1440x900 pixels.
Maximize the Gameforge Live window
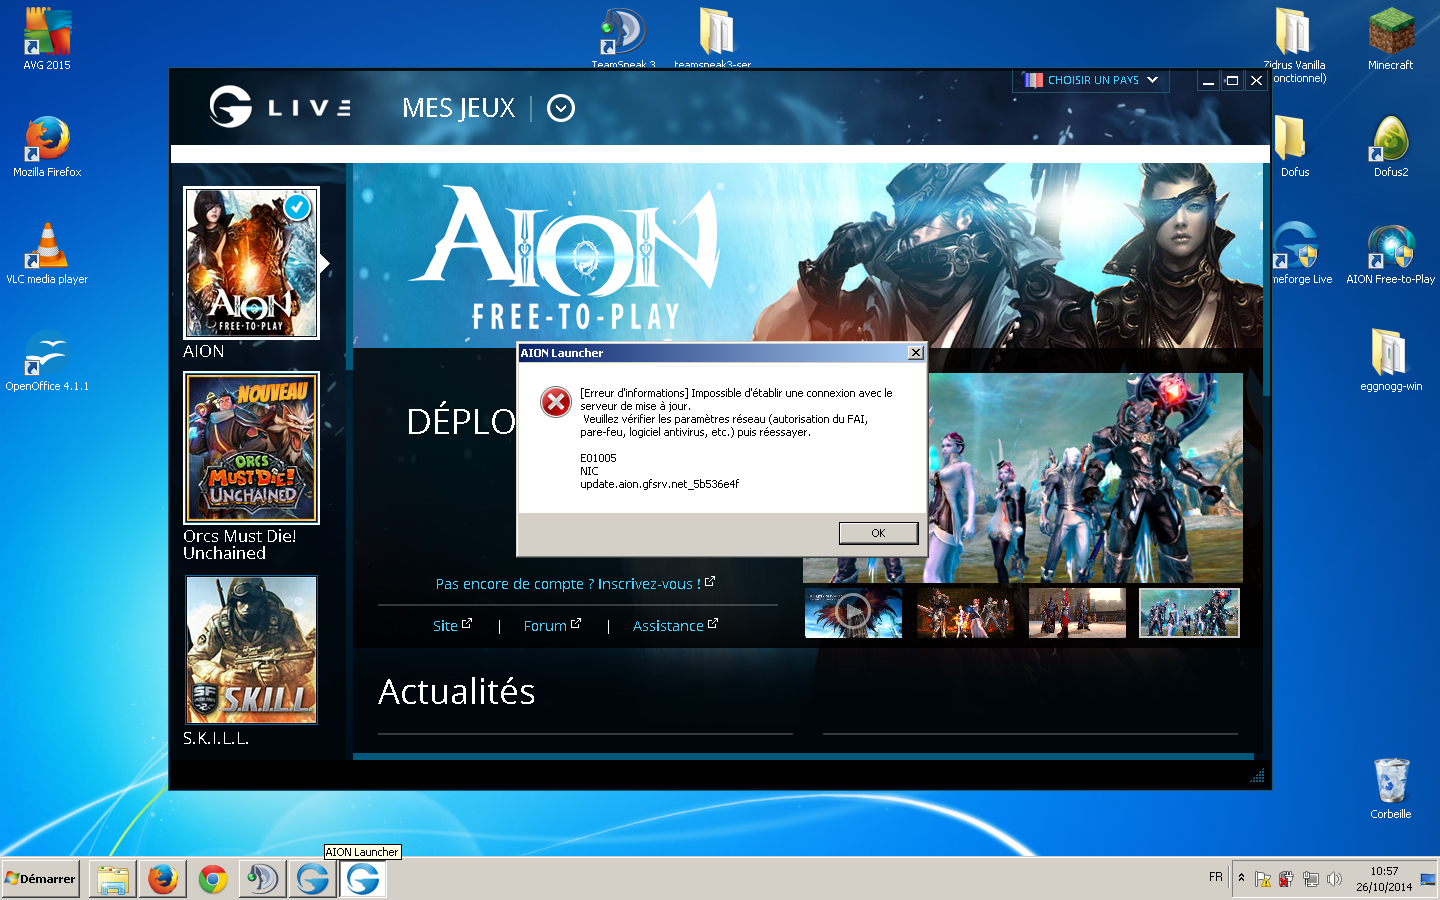pyautogui.click(x=1233, y=81)
